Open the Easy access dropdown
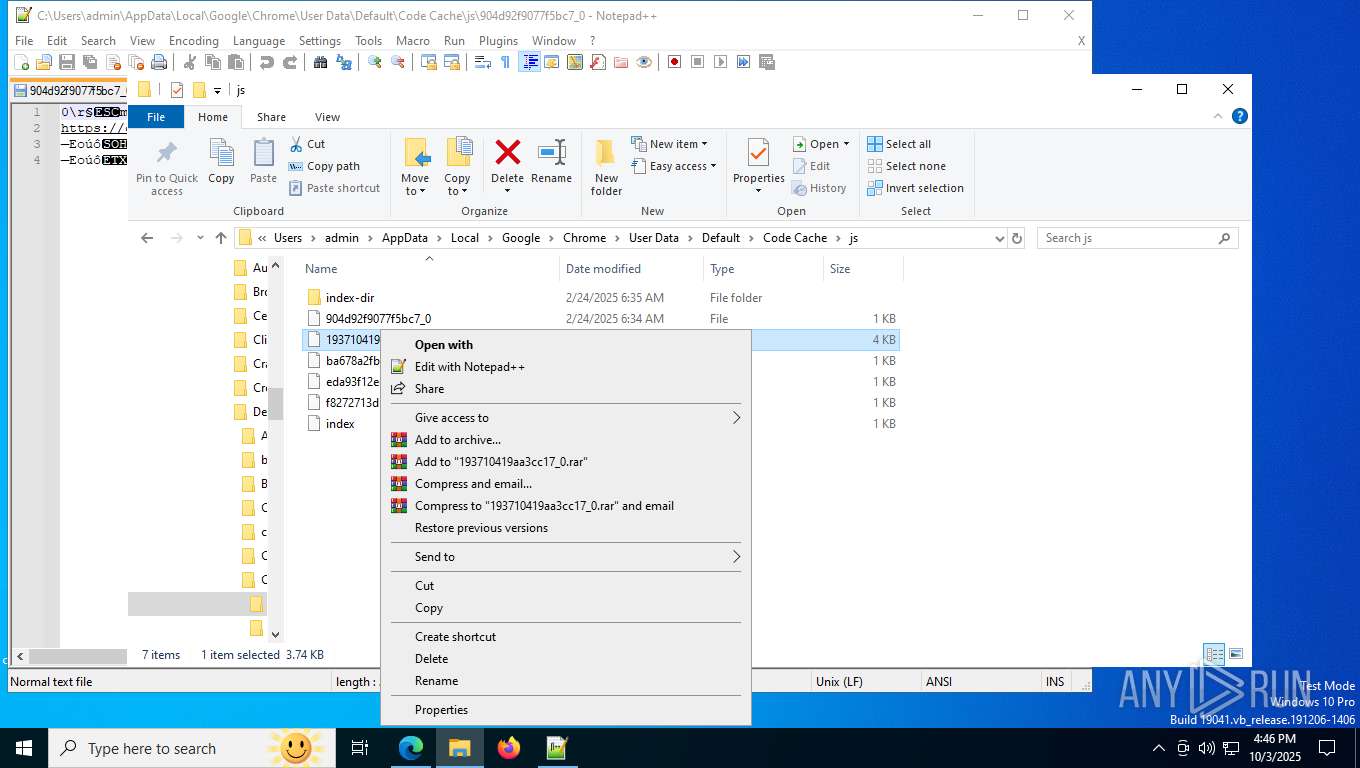 click(674, 166)
